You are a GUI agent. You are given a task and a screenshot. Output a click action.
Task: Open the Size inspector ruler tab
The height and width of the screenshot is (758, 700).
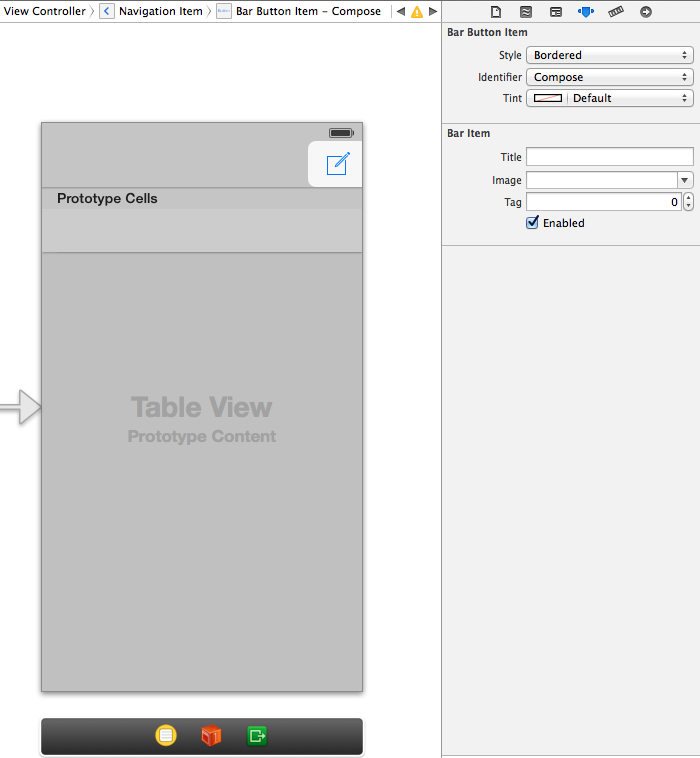tap(616, 12)
